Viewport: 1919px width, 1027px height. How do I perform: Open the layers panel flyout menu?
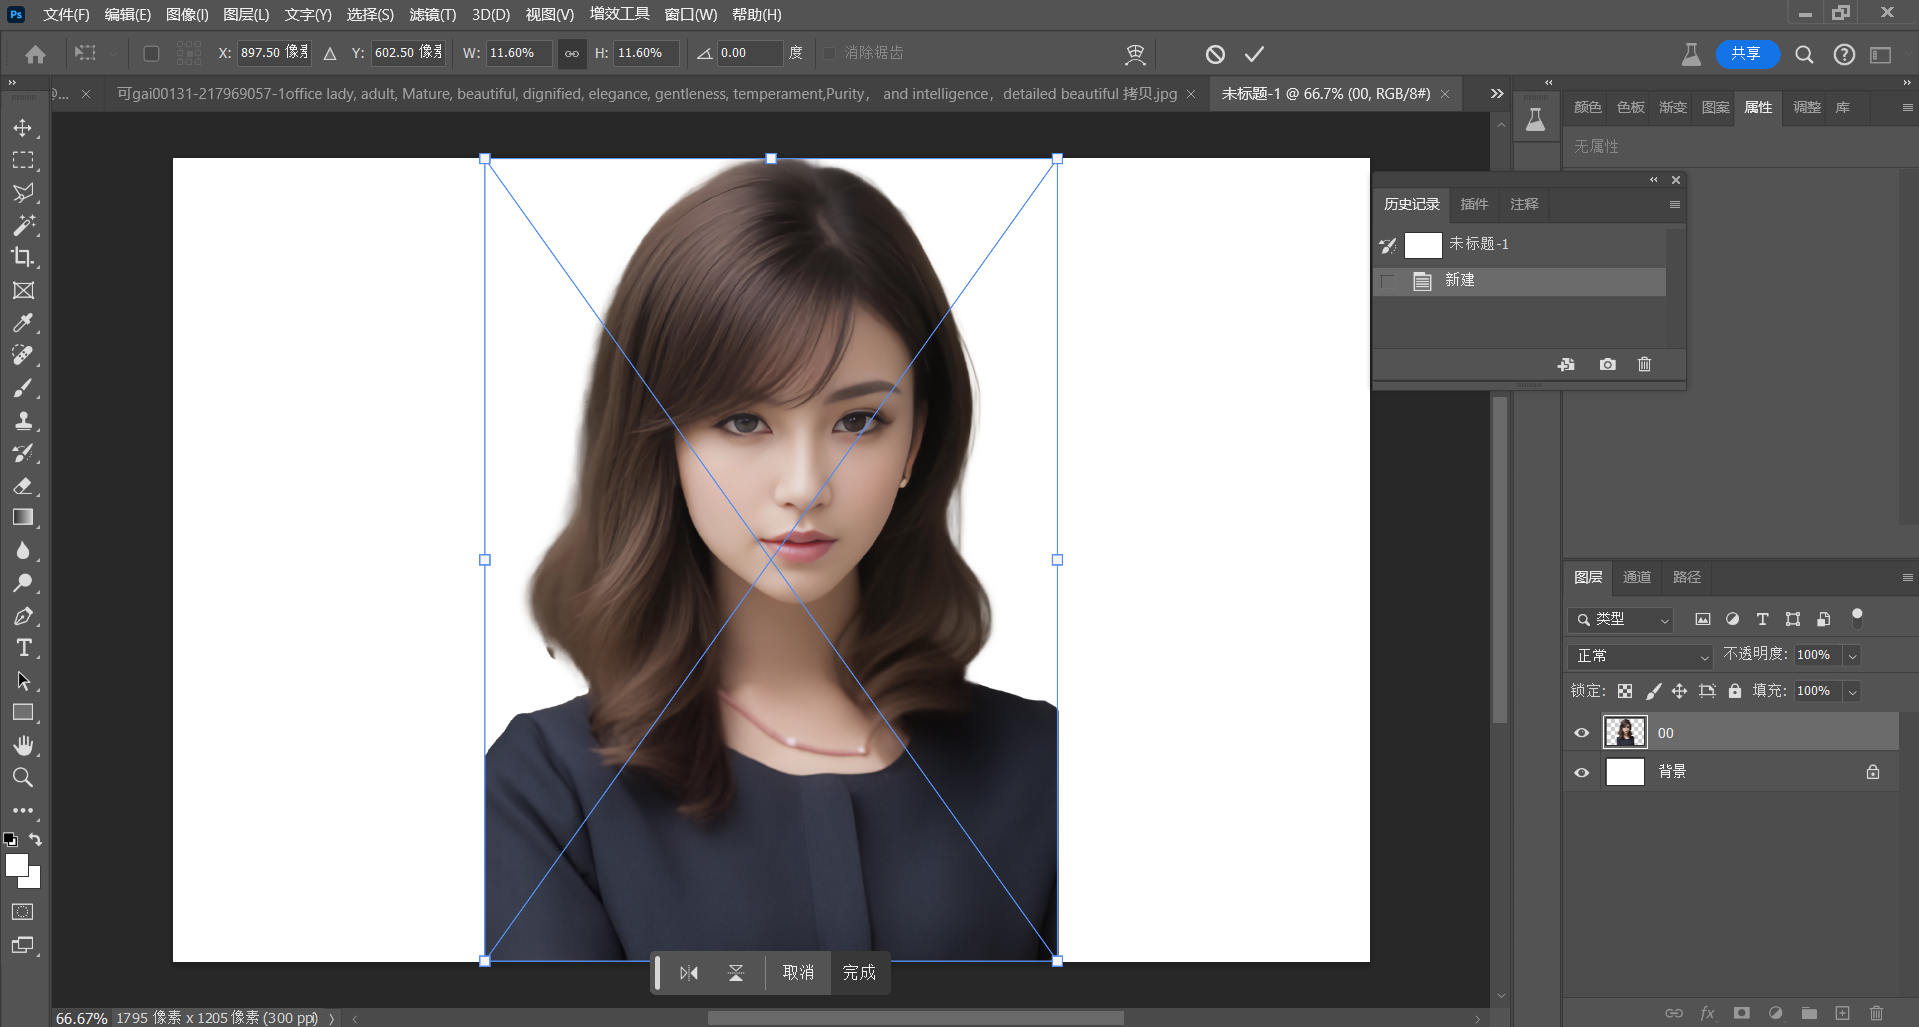point(1907,578)
